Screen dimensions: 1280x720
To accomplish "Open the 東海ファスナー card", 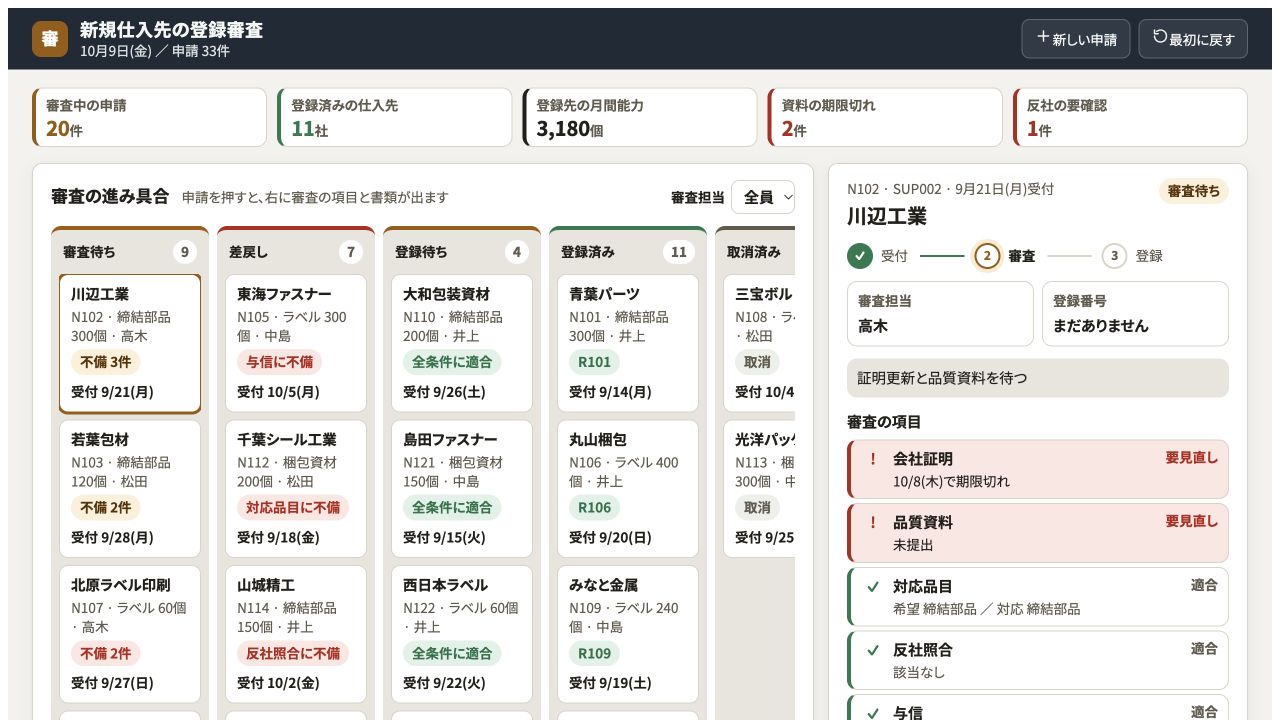I will click(x=296, y=343).
